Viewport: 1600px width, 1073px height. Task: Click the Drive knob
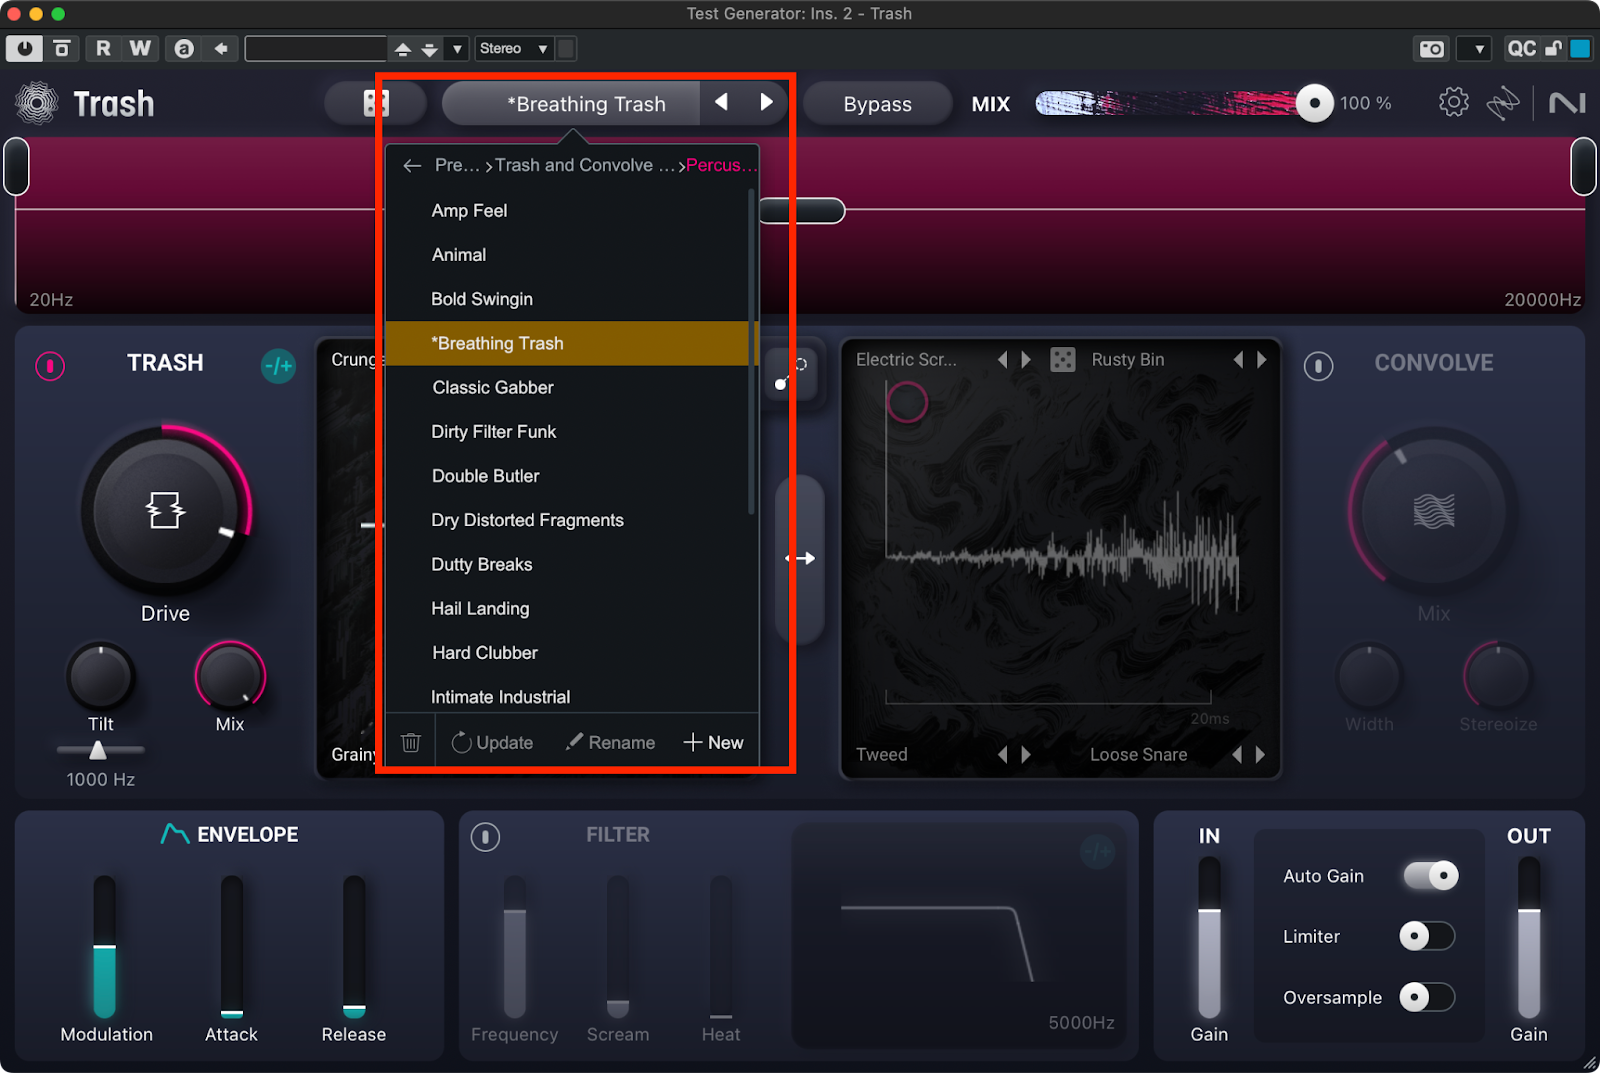tap(165, 511)
